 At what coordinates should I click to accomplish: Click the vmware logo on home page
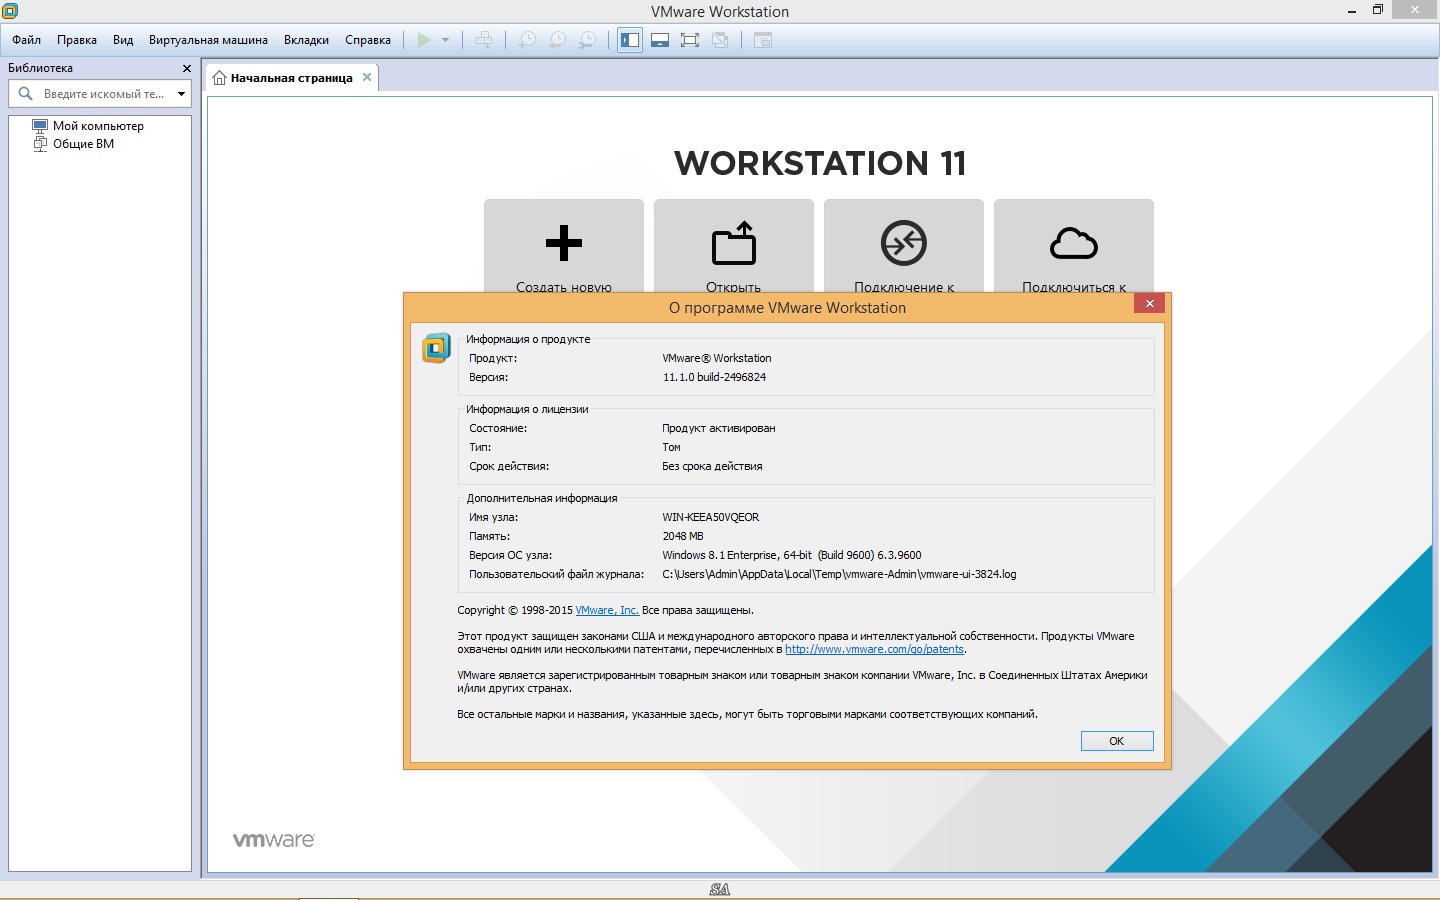(x=273, y=840)
